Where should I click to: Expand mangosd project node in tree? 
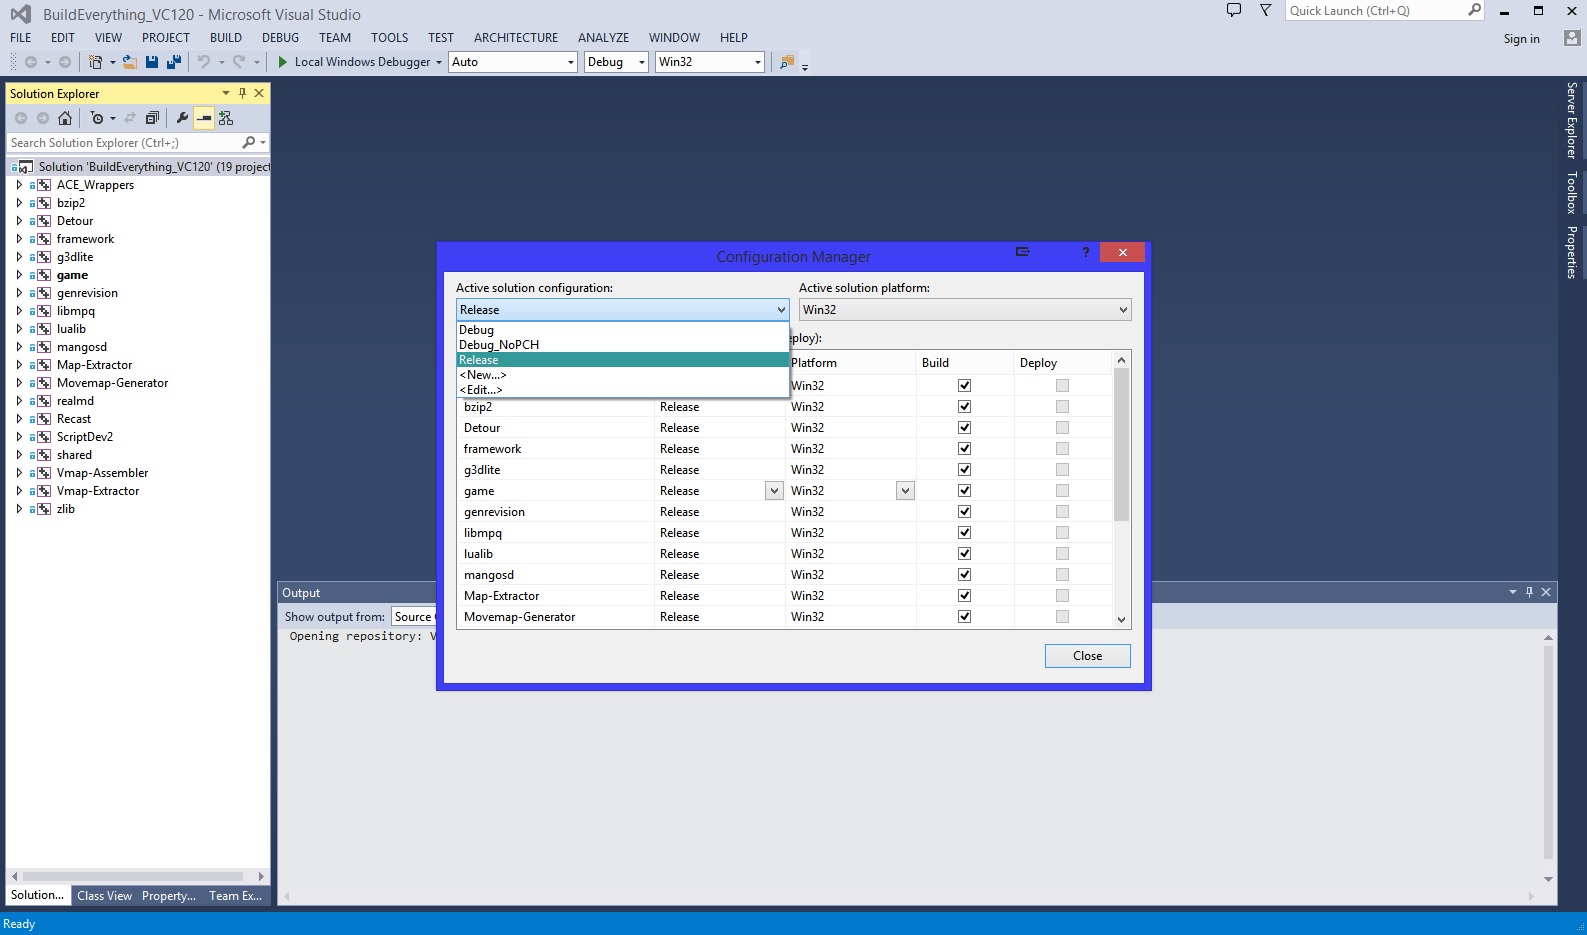tap(19, 347)
